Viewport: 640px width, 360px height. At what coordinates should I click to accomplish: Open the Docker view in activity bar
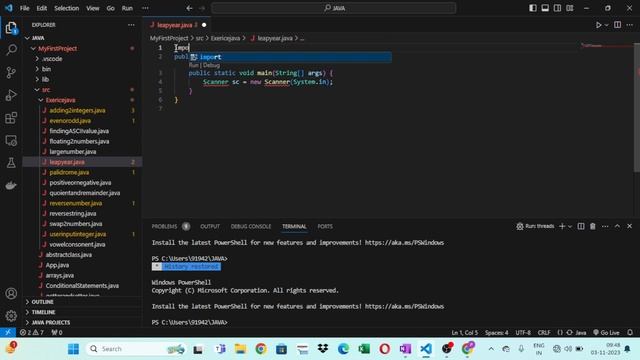coord(11,185)
